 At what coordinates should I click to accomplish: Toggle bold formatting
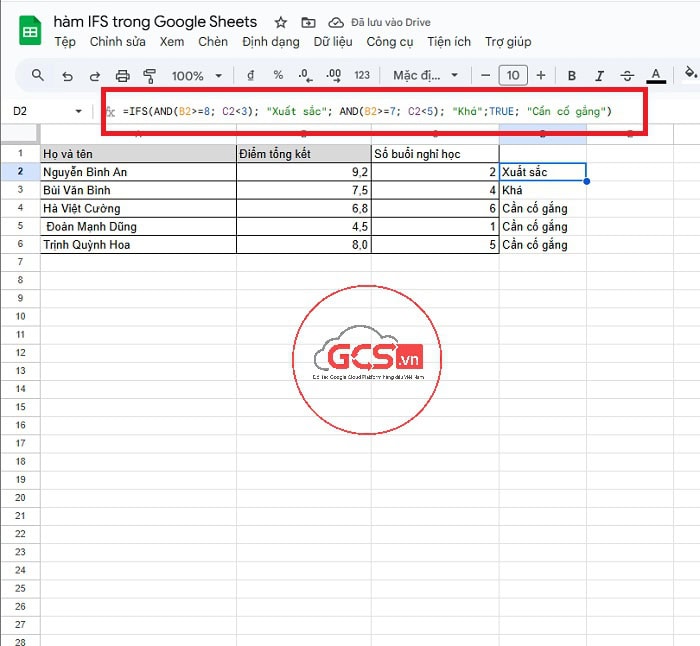pos(572,75)
